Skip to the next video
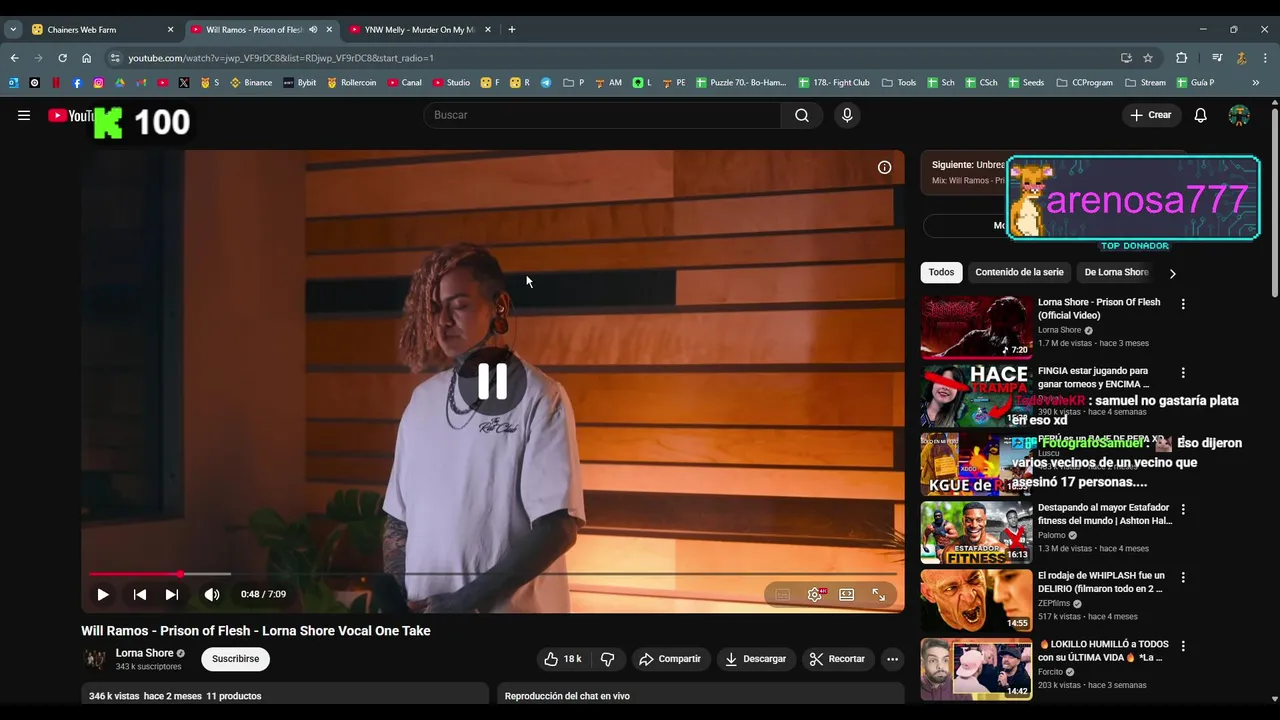Image resolution: width=1280 pixels, height=720 pixels. 172,594
